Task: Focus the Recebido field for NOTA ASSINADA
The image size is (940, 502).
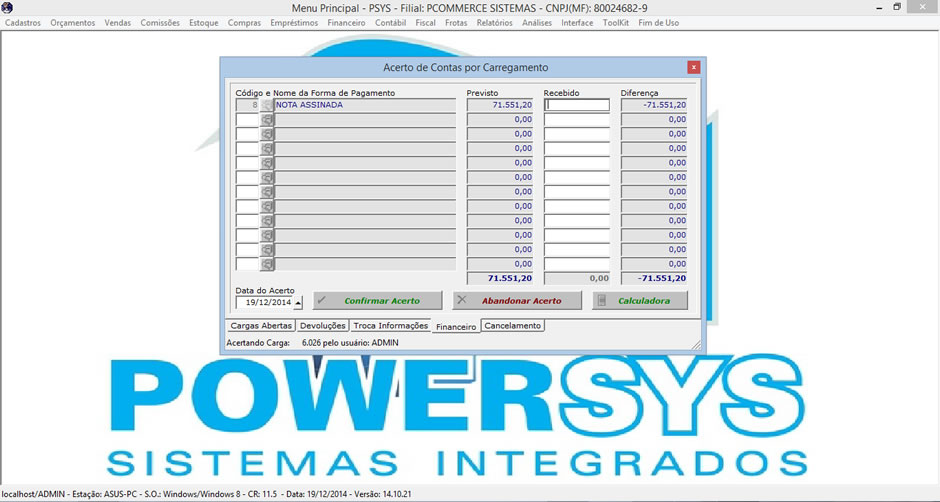Action: pos(577,105)
